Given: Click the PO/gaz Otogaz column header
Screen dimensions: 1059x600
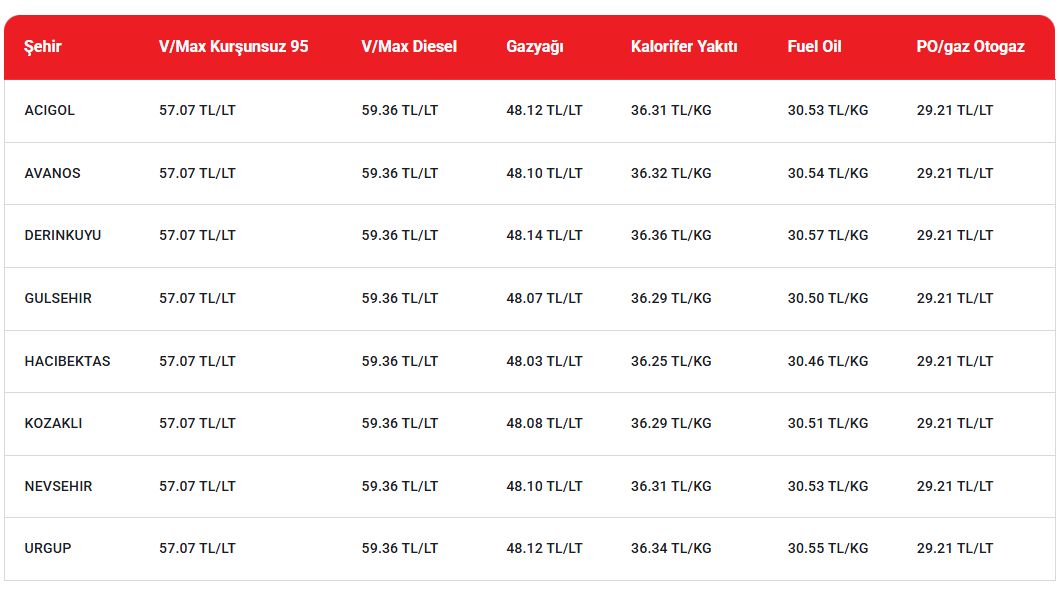Looking at the screenshot, I should [970, 46].
